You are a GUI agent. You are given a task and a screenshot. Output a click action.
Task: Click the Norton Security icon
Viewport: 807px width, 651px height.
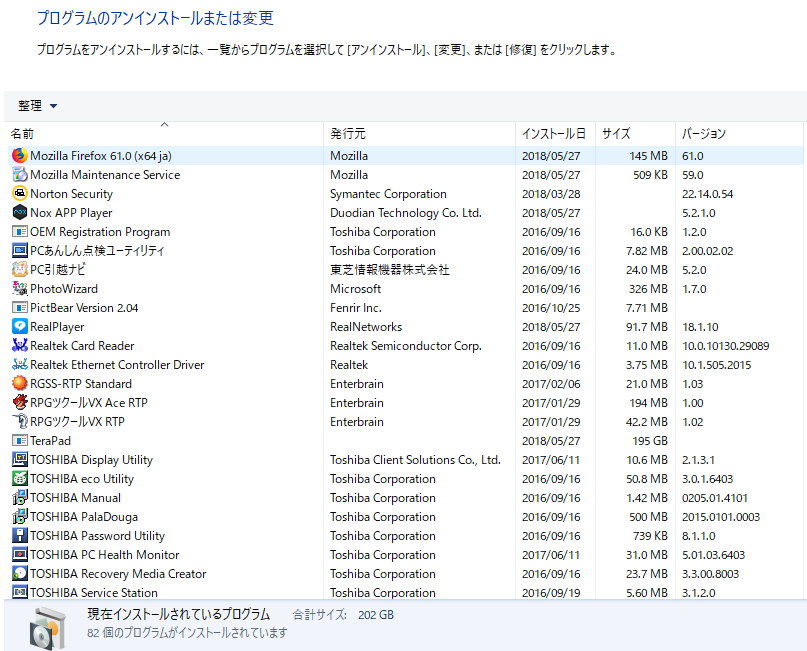coord(19,194)
